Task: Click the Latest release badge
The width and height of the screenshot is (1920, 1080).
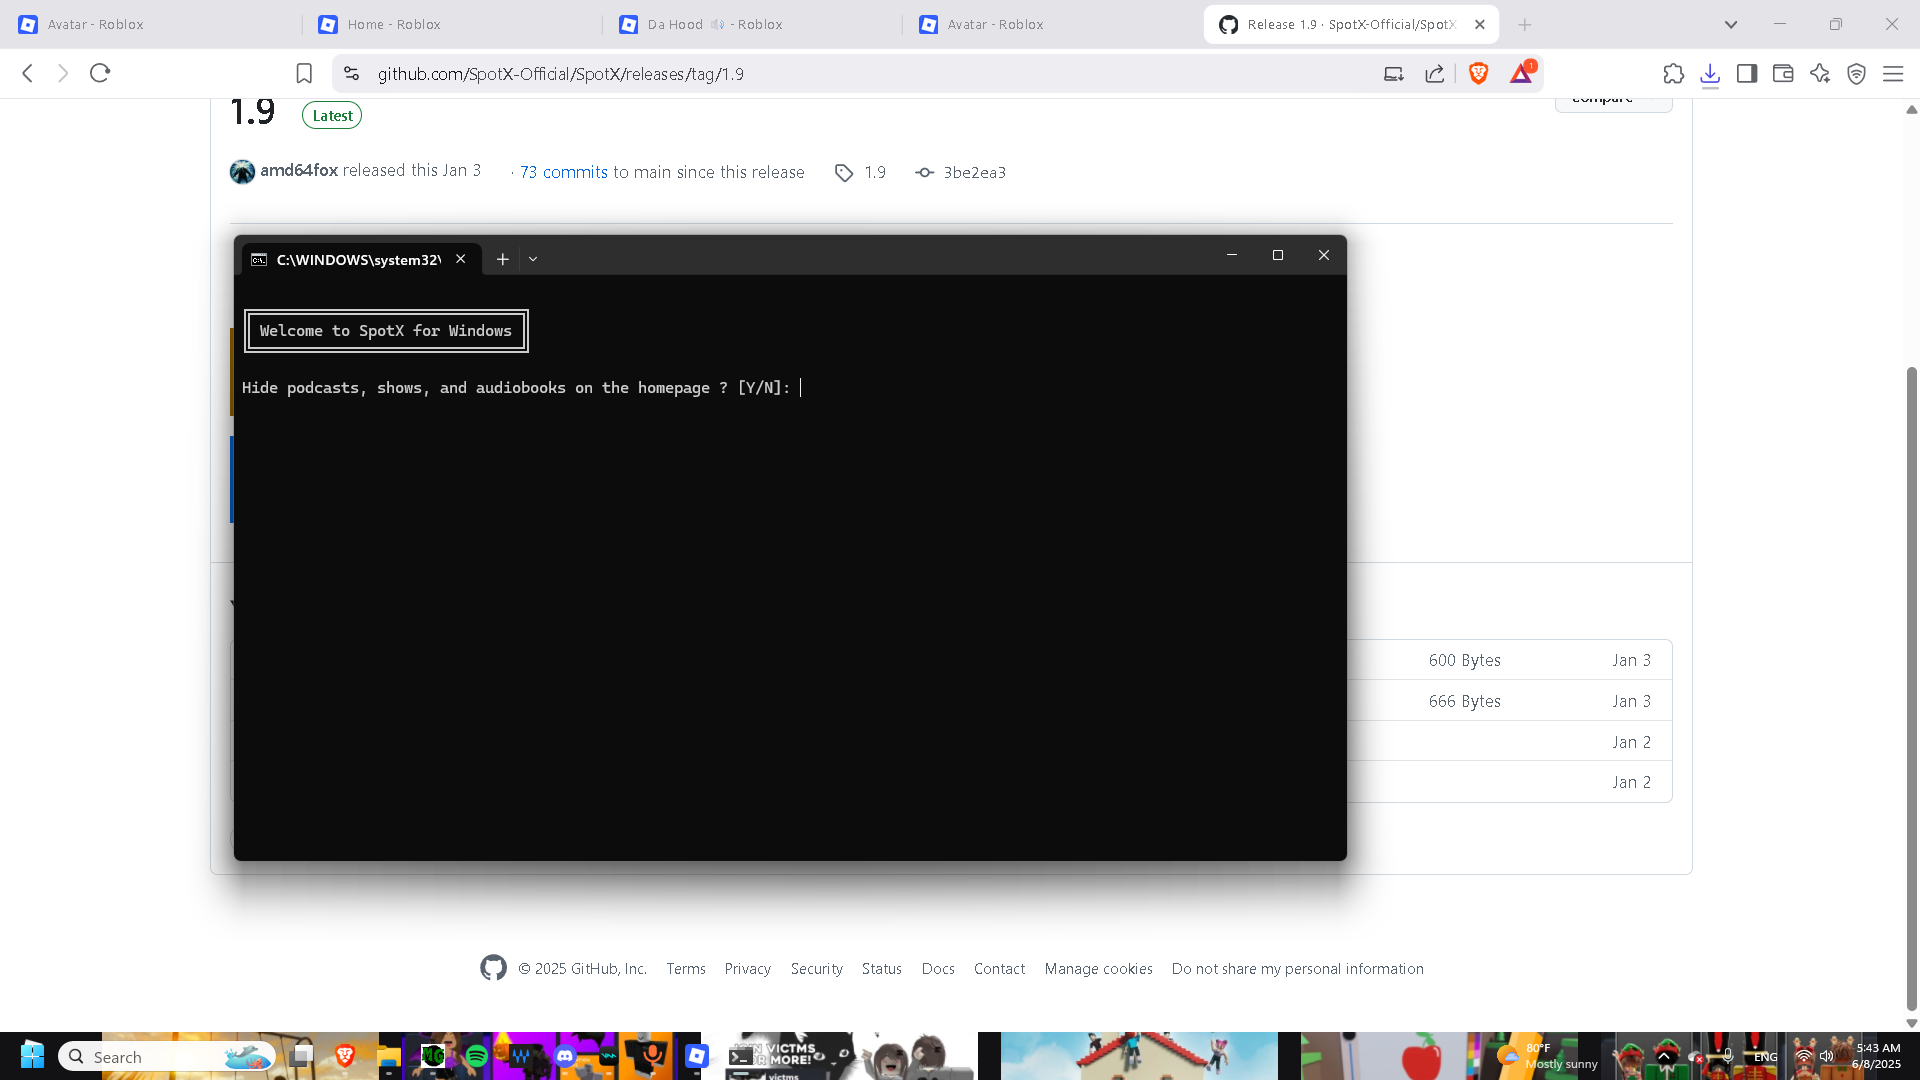Action: click(x=332, y=115)
